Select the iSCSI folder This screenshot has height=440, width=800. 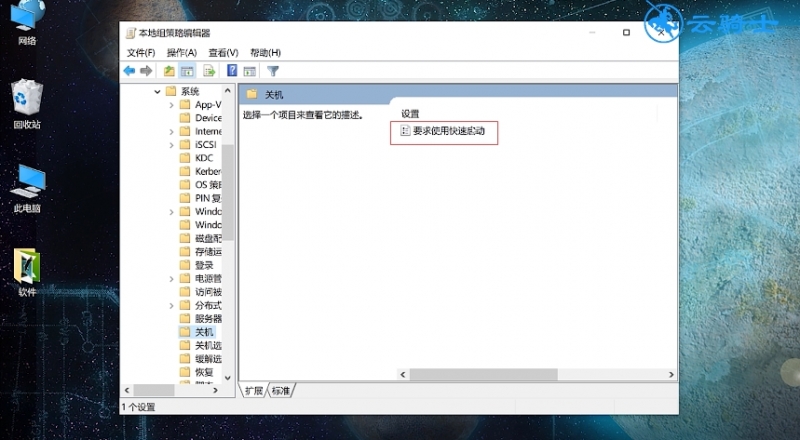198,145
